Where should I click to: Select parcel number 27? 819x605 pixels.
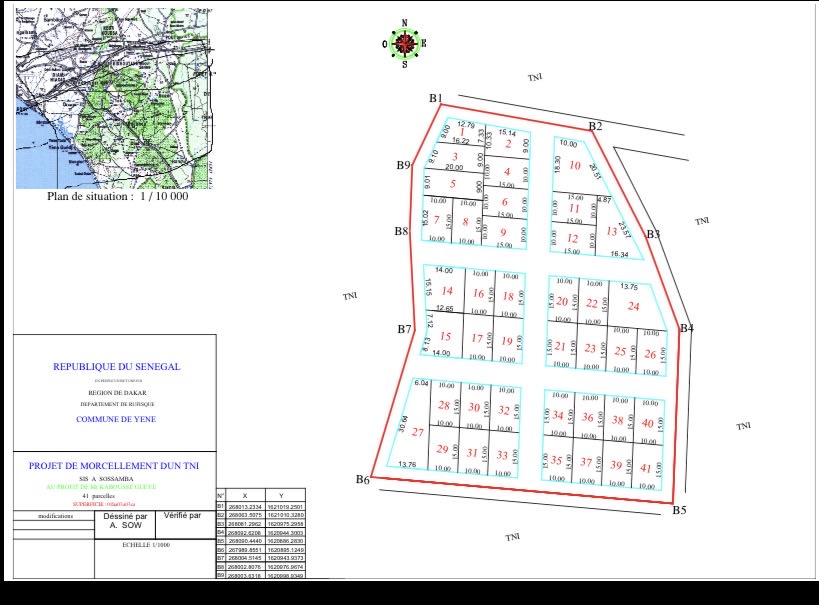417,432
